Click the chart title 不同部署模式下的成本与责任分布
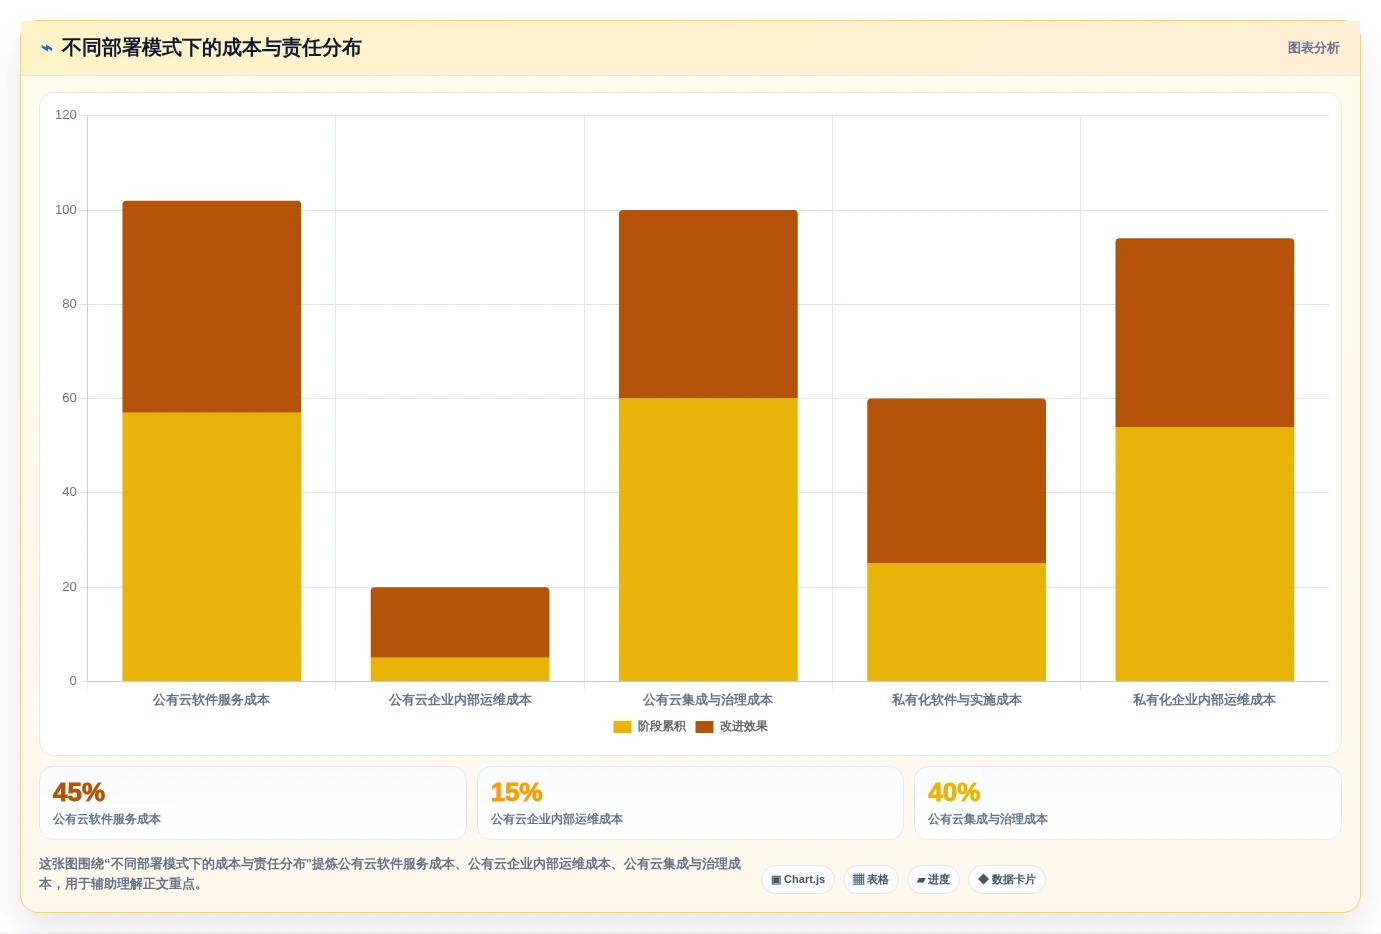This screenshot has height=934, width=1381. point(211,48)
